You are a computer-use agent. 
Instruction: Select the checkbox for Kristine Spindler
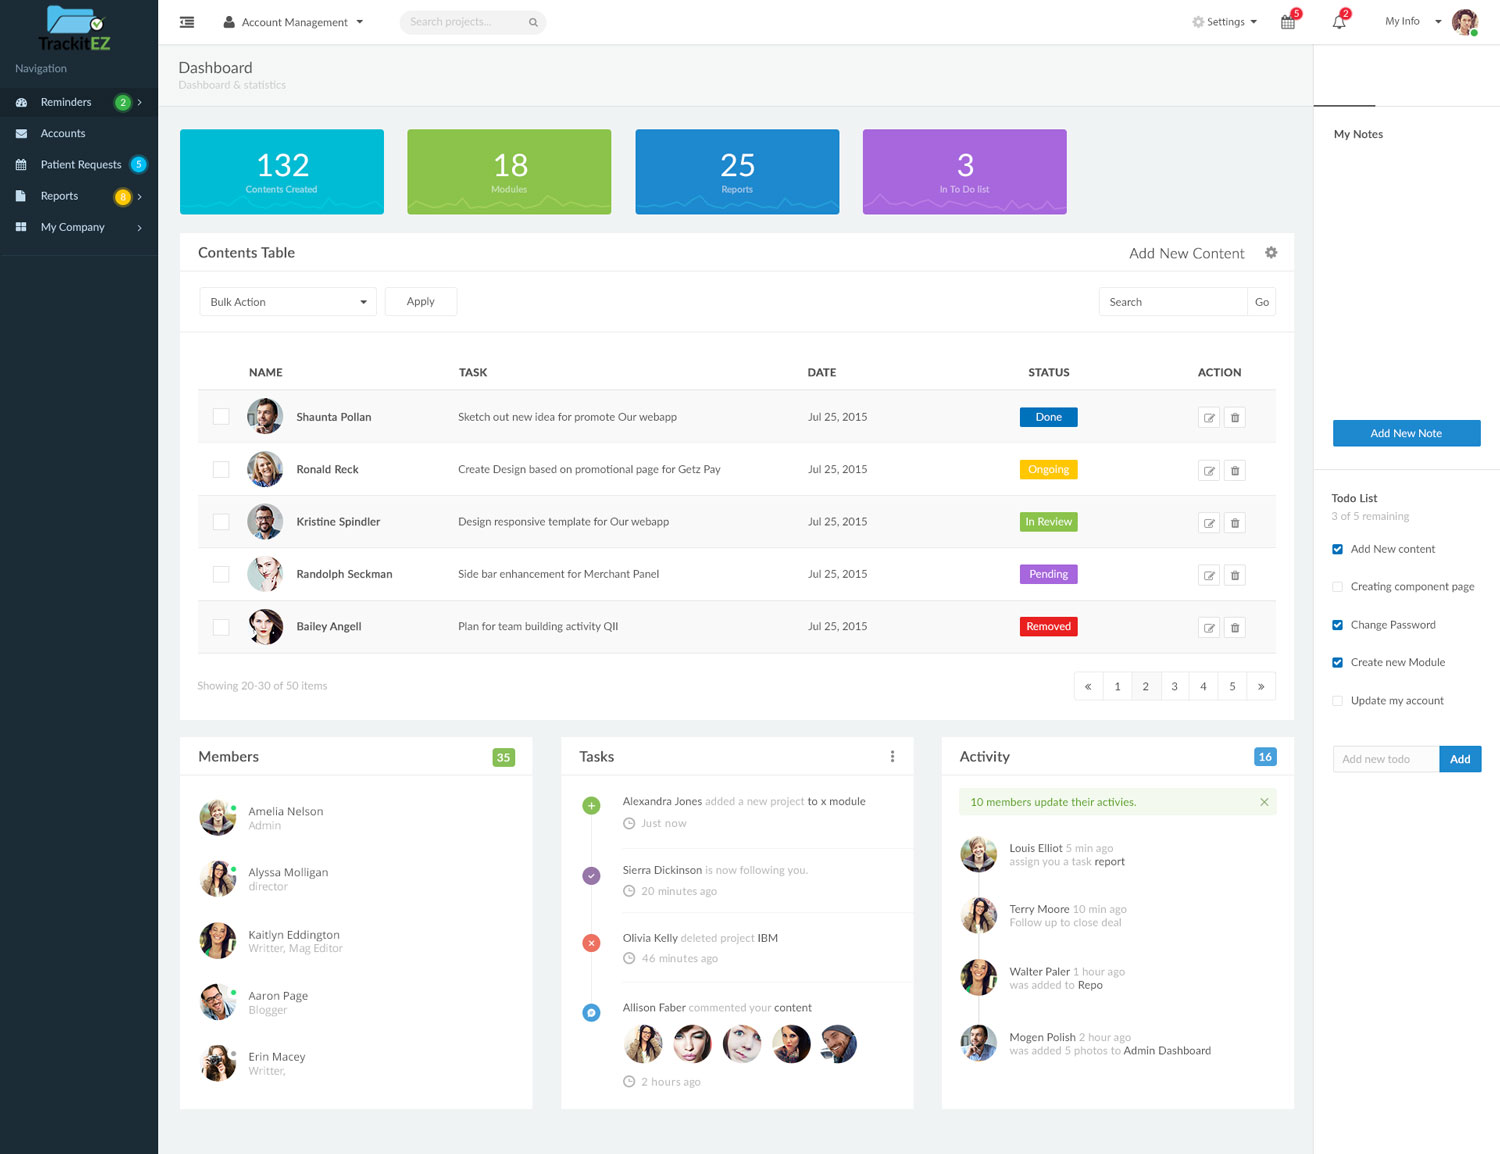tap(221, 522)
